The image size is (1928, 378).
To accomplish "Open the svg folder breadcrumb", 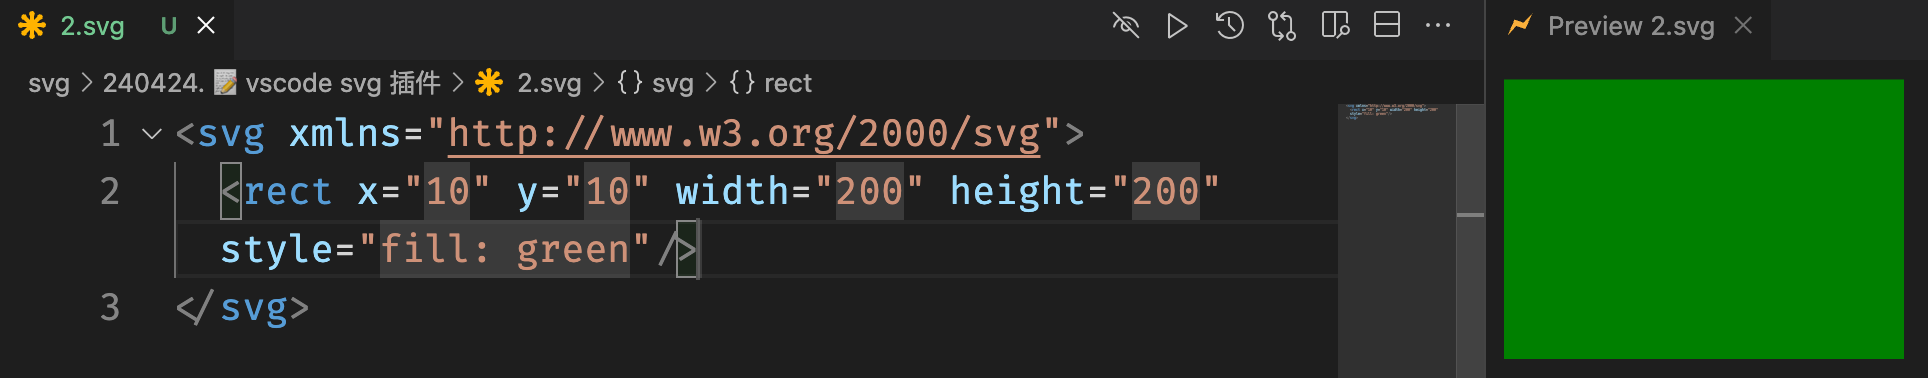I will tap(49, 83).
